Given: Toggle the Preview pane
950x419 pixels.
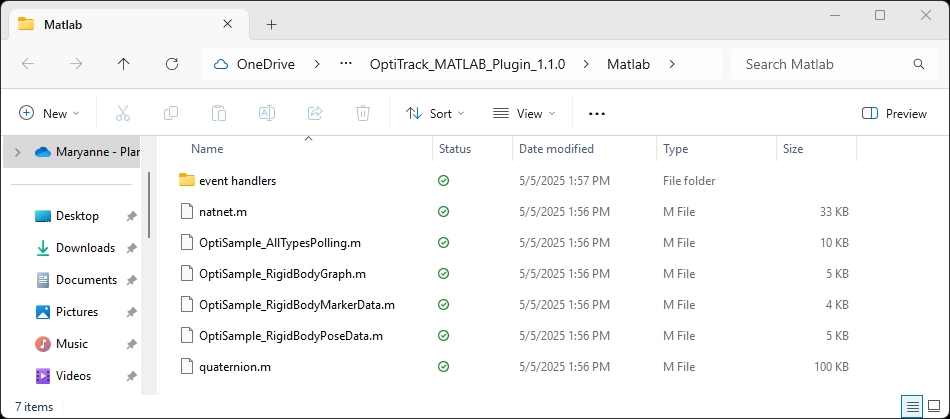Looking at the screenshot, I should pos(894,114).
